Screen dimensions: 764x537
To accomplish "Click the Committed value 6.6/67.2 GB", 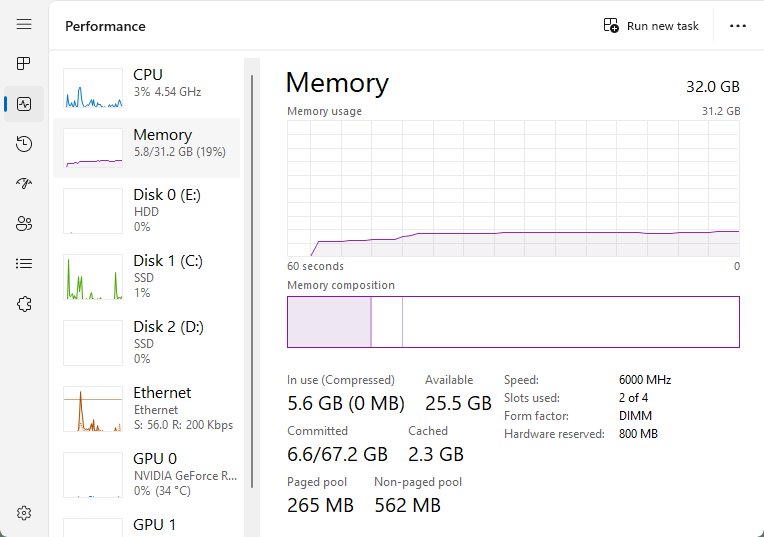I will (337, 454).
